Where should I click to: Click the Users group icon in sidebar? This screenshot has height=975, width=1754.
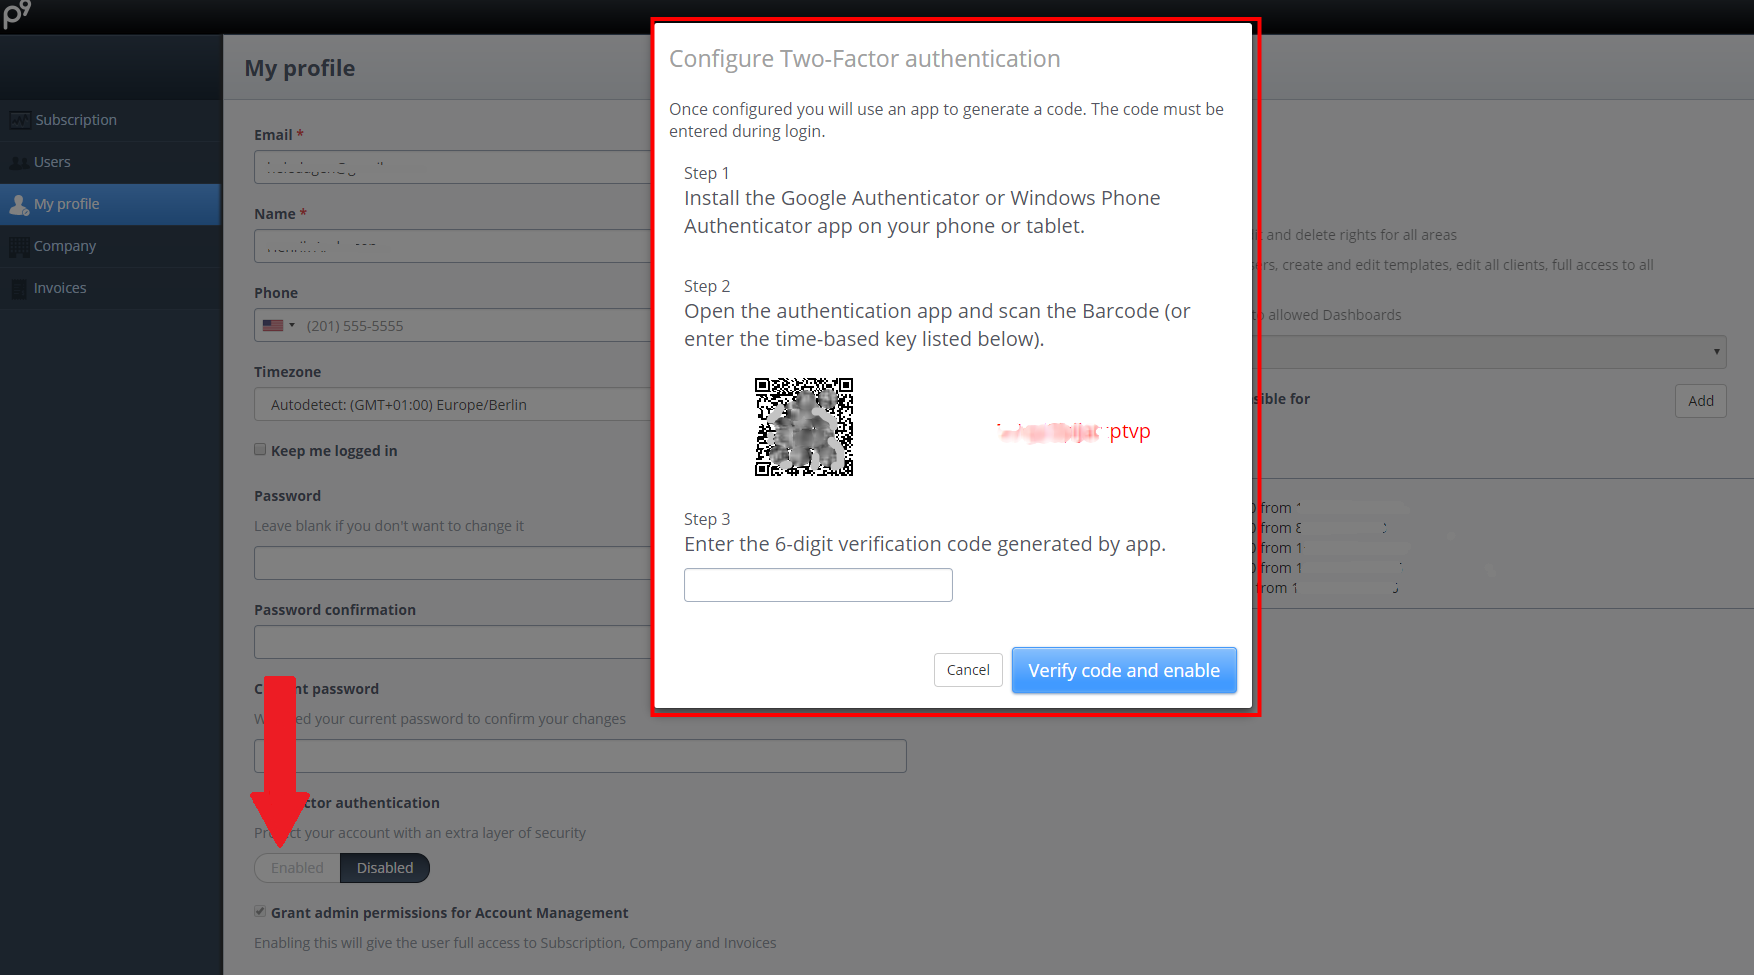20,161
